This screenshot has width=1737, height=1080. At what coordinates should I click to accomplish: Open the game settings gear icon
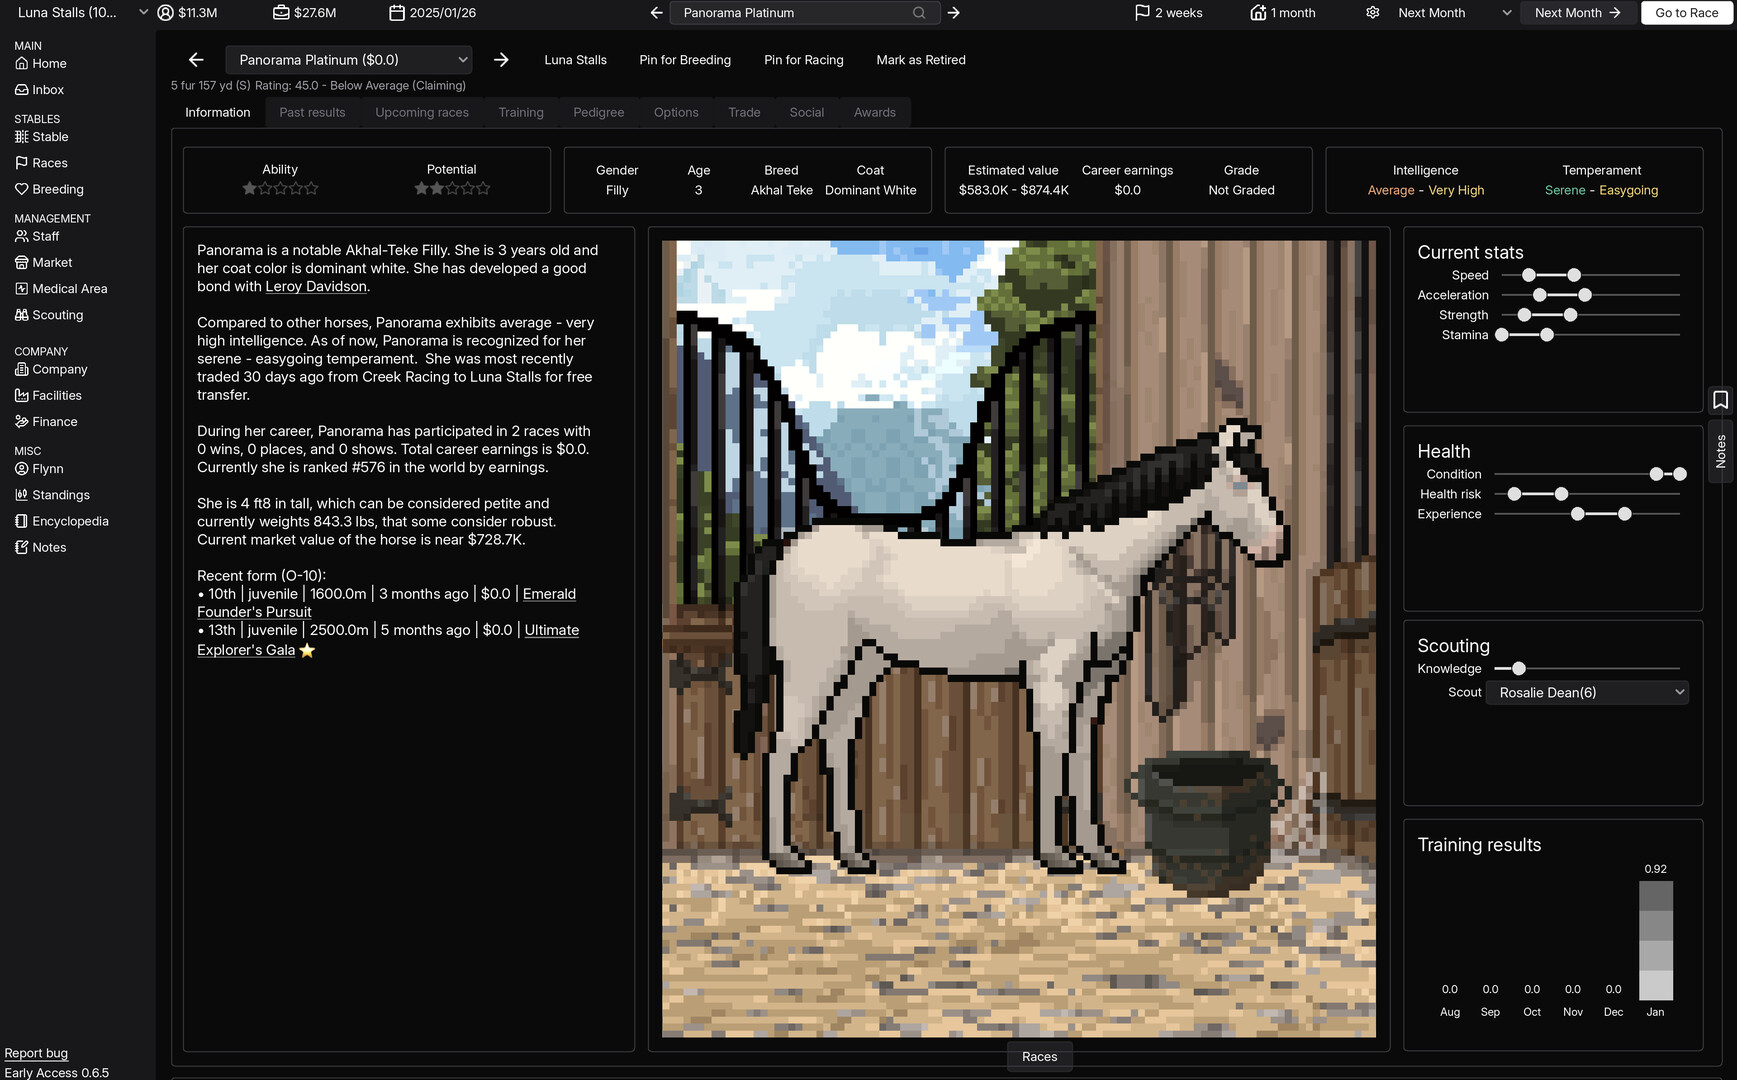tap(1372, 13)
